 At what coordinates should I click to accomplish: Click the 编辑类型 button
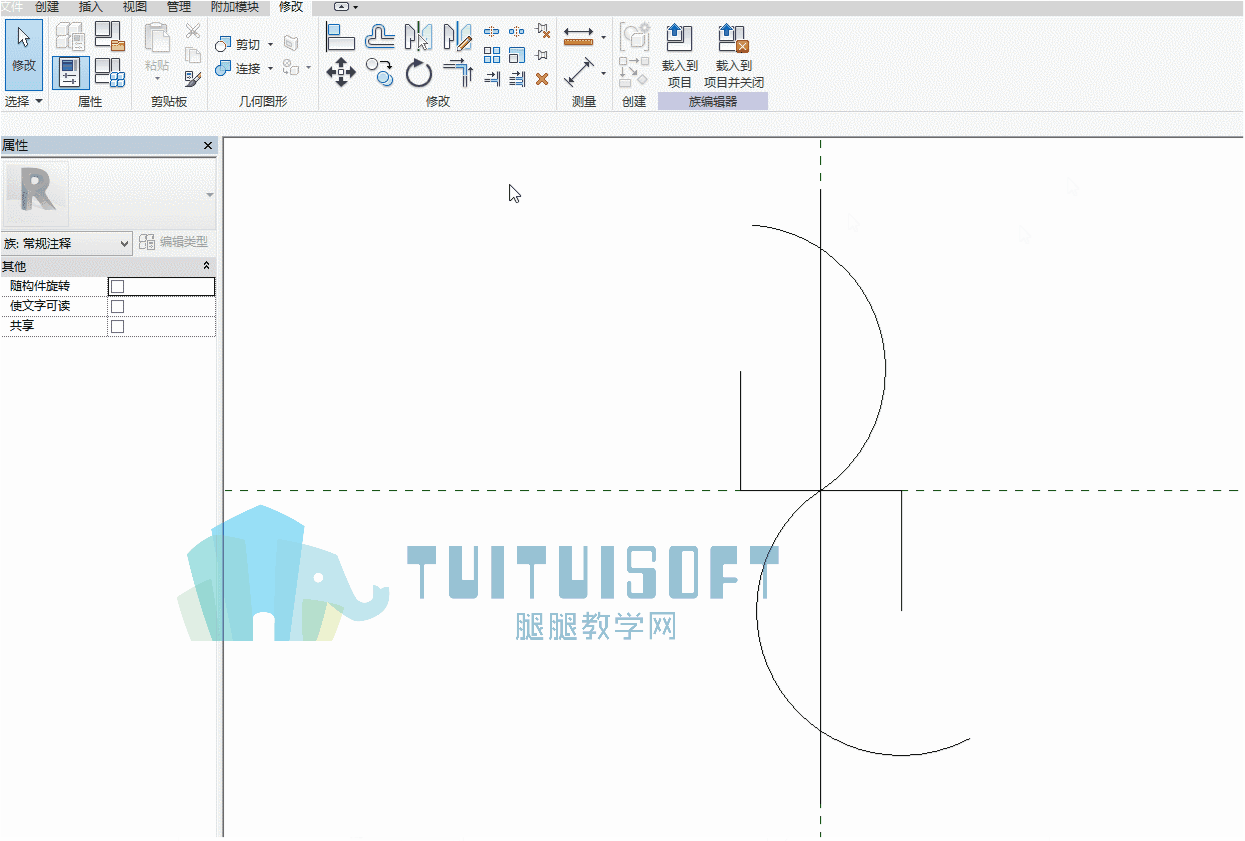coord(174,242)
